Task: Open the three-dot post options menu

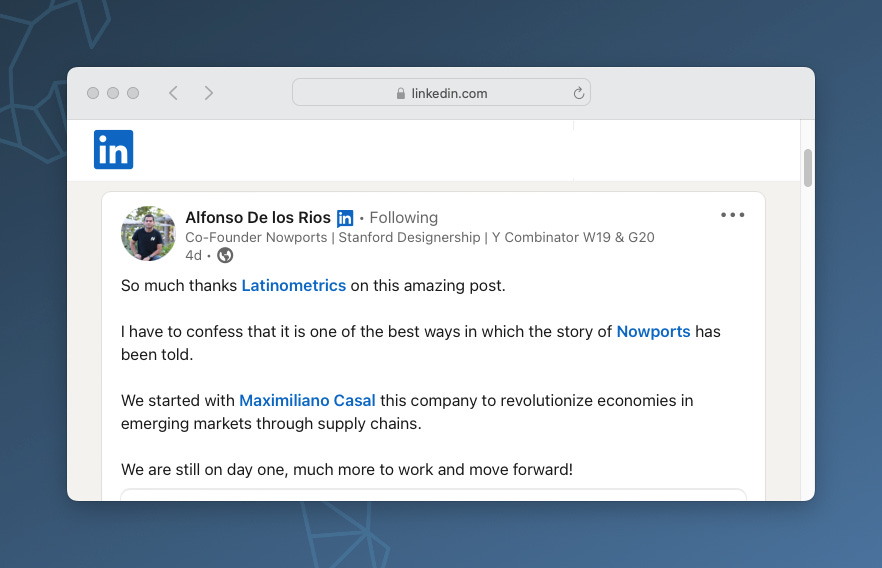Action: tap(733, 215)
